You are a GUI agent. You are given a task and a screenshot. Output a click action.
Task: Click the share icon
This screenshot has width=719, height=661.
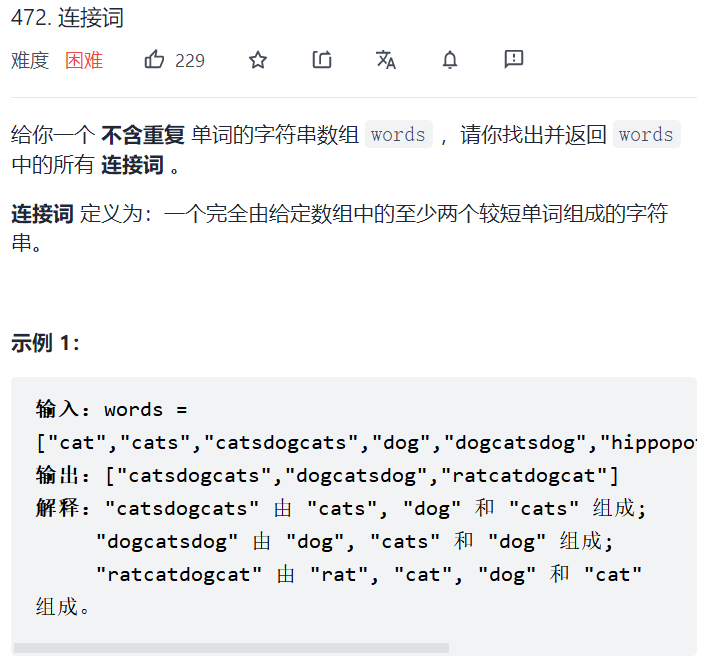(x=322, y=60)
